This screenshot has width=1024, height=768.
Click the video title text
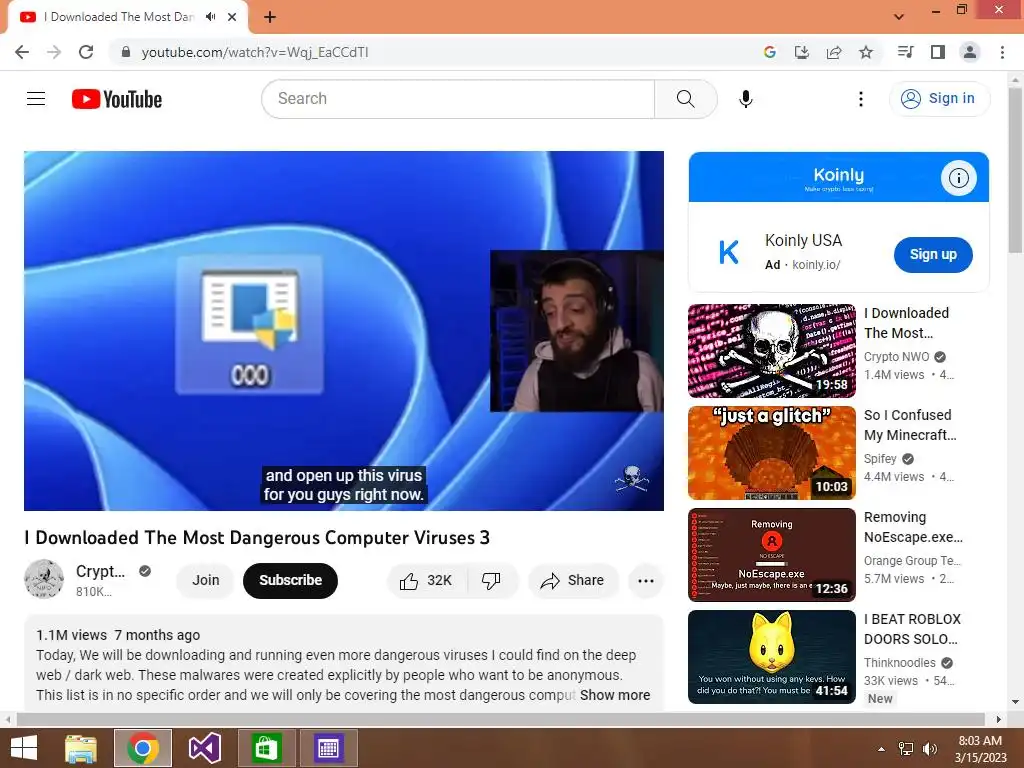[x=257, y=537]
